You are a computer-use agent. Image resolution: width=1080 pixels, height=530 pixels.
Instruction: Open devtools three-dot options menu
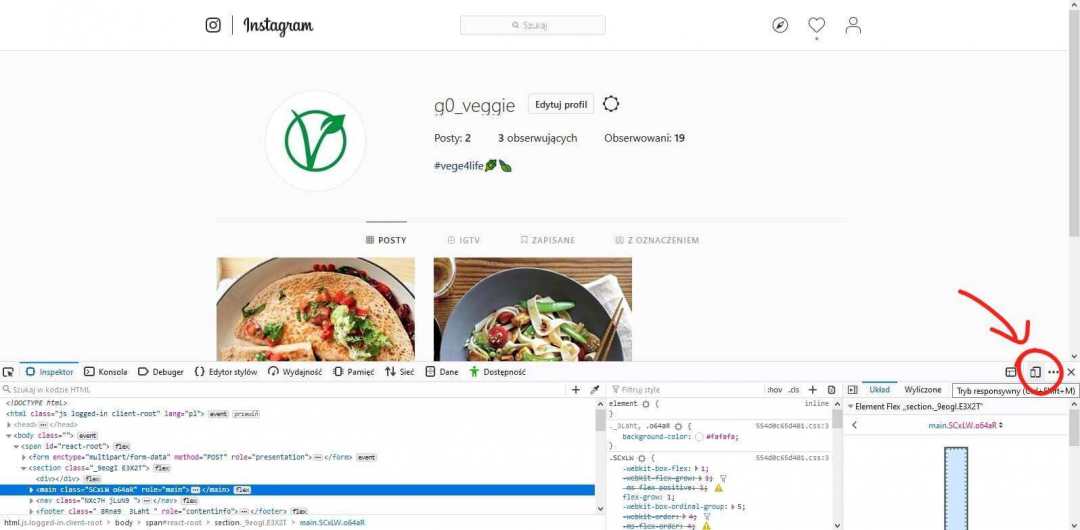[1053, 372]
